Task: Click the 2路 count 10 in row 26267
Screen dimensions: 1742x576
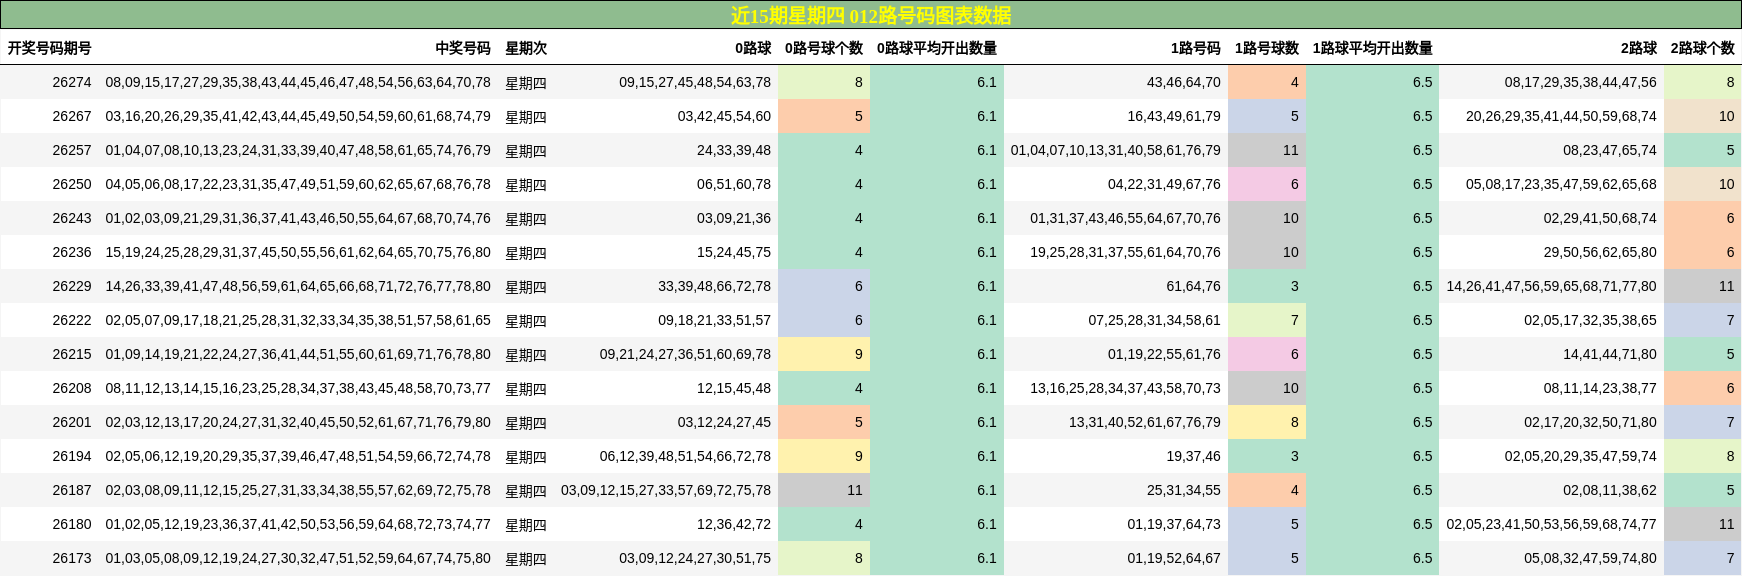Action: [1703, 116]
